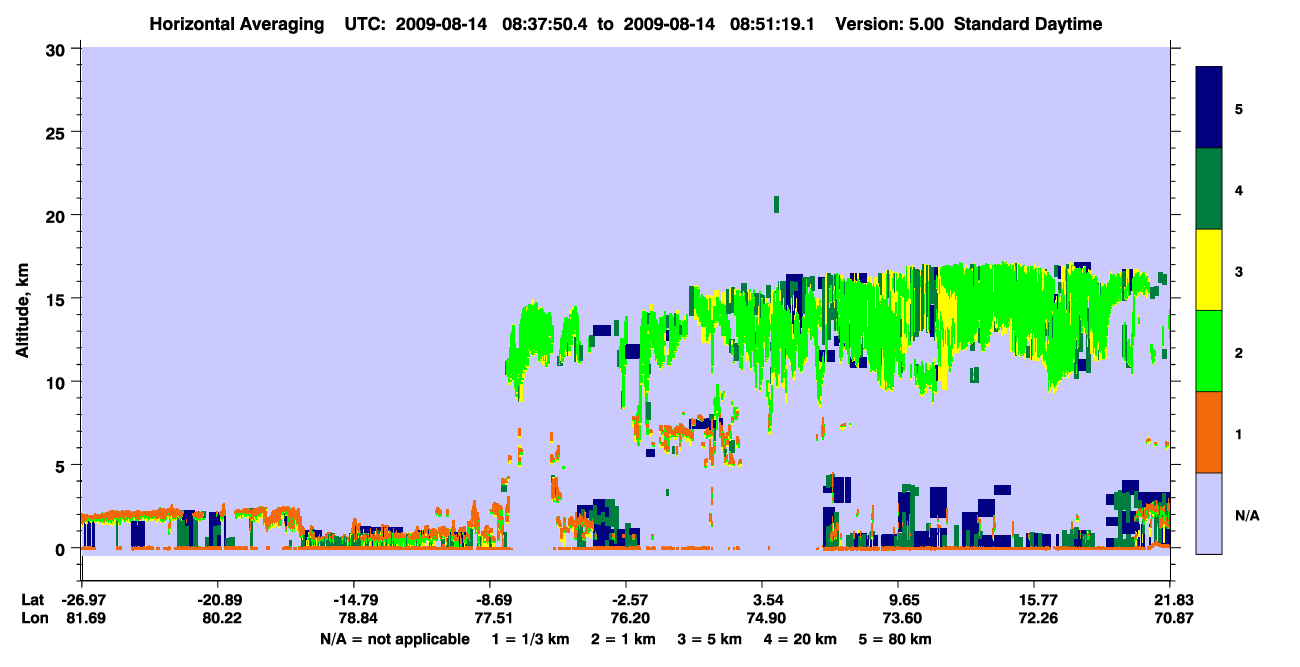Click the dark blue colorbar segment labeled 5
The width and height of the screenshot is (1300, 667).
tap(1209, 108)
